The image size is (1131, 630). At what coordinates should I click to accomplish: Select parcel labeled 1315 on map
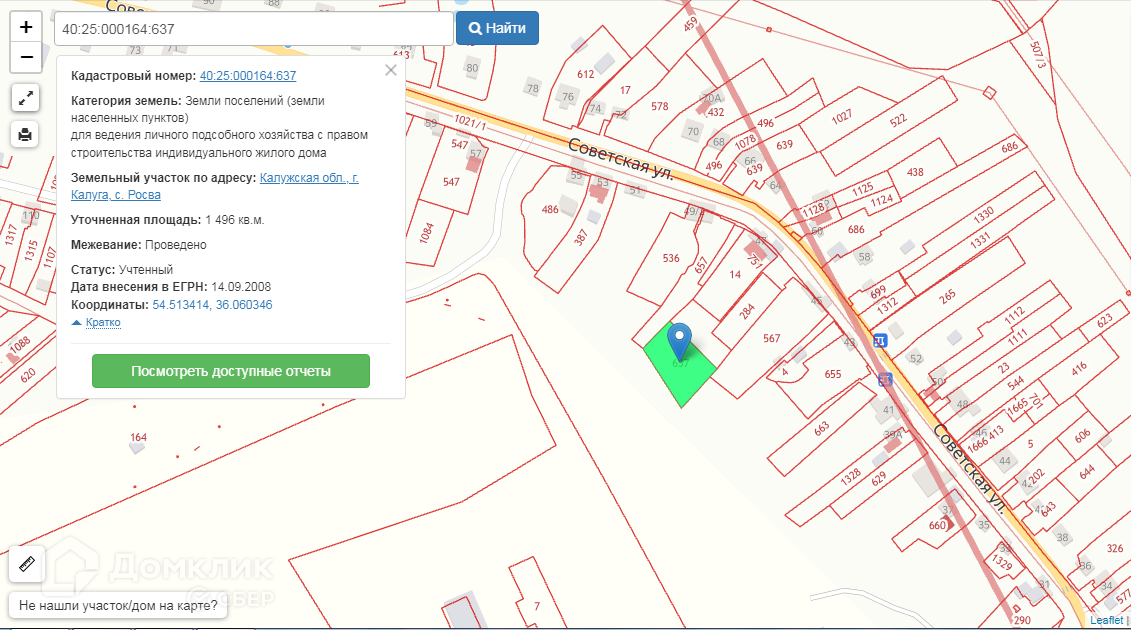(31, 250)
